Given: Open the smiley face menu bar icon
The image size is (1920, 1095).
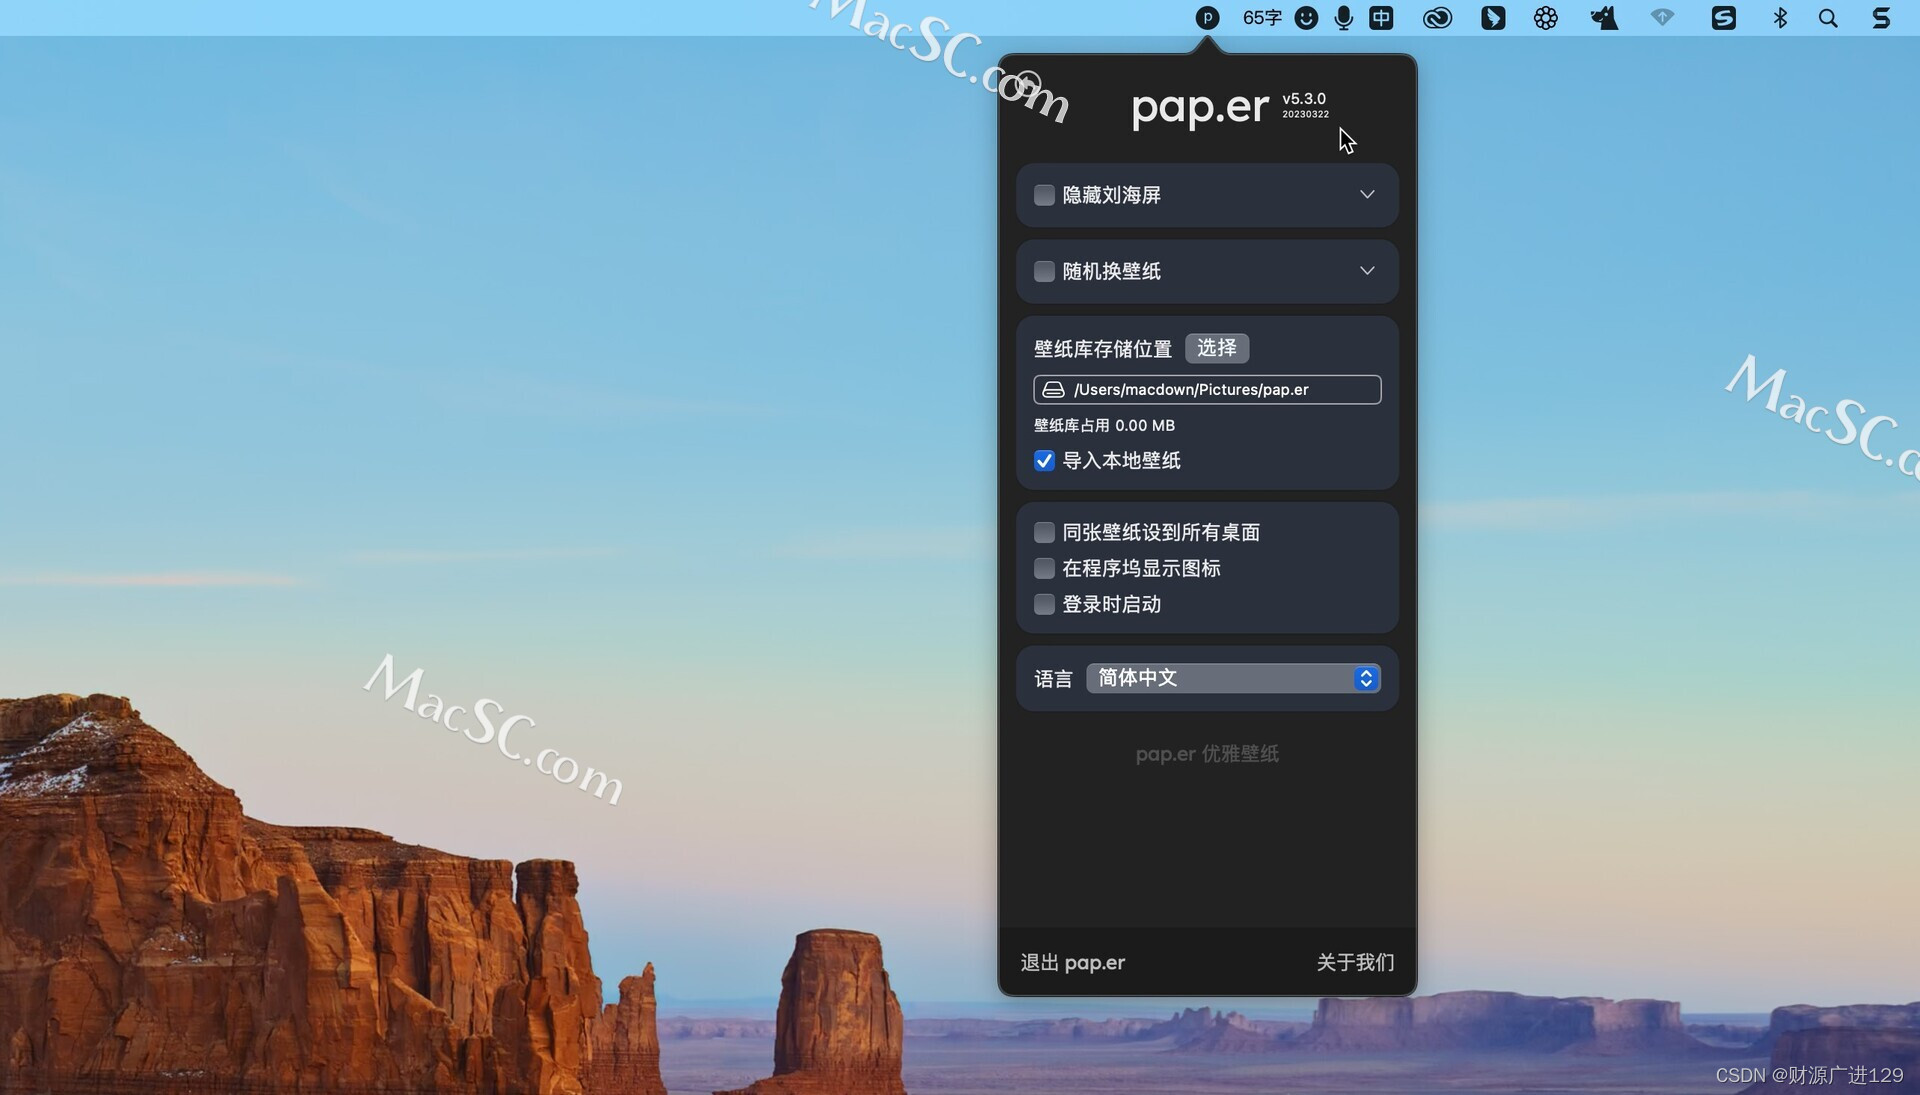Looking at the screenshot, I should pyautogui.click(x=1306, y=18).
